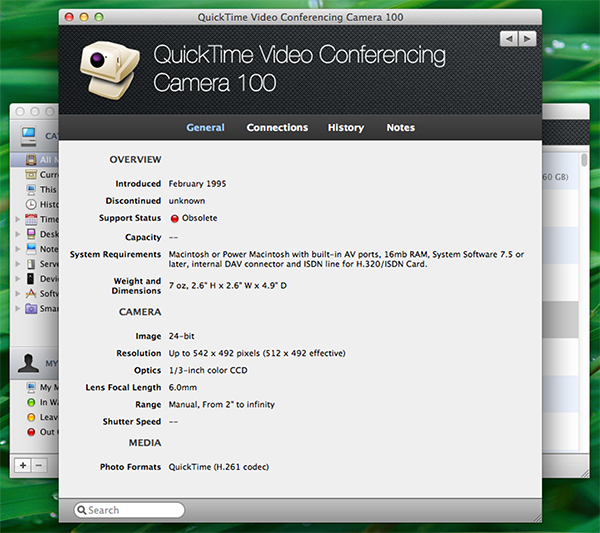The image size is (600, 533).
Task: Click the background window vertical scrollbar
Action: 584,160
